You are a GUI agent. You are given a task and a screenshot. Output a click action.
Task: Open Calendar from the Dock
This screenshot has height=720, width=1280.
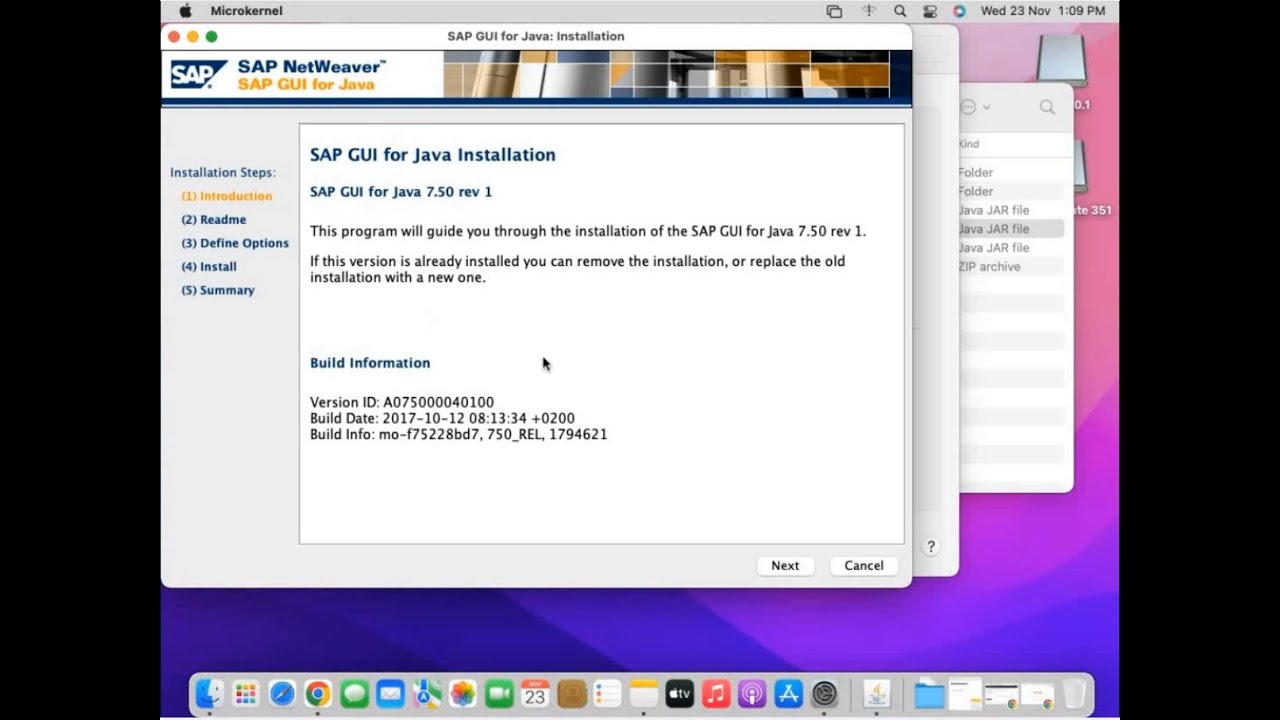coord(535,693)
